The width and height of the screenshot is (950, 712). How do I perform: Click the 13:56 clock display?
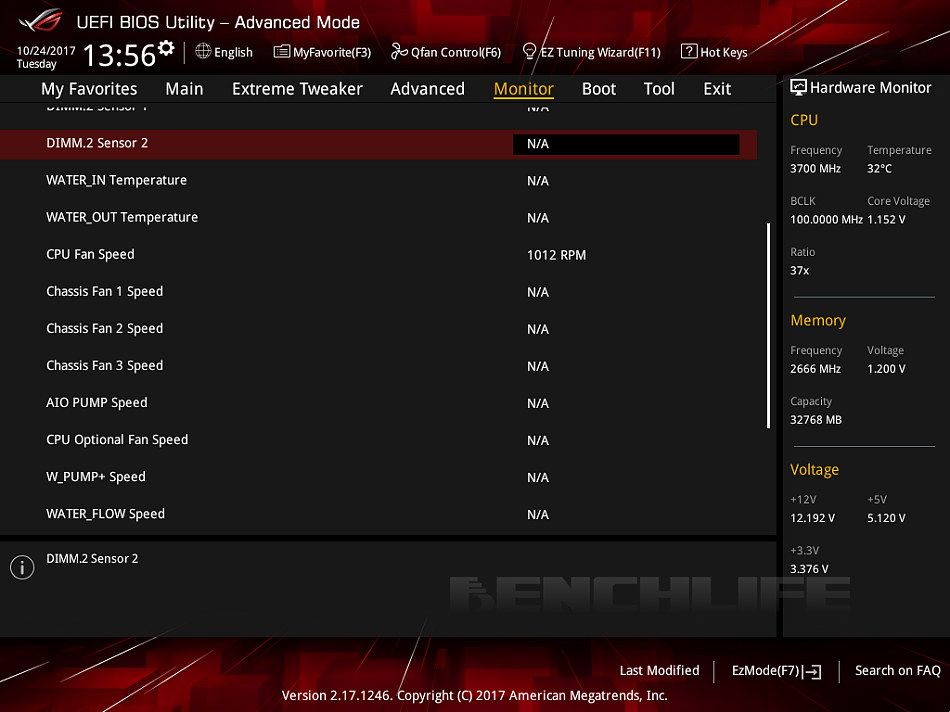coord(119,55)
